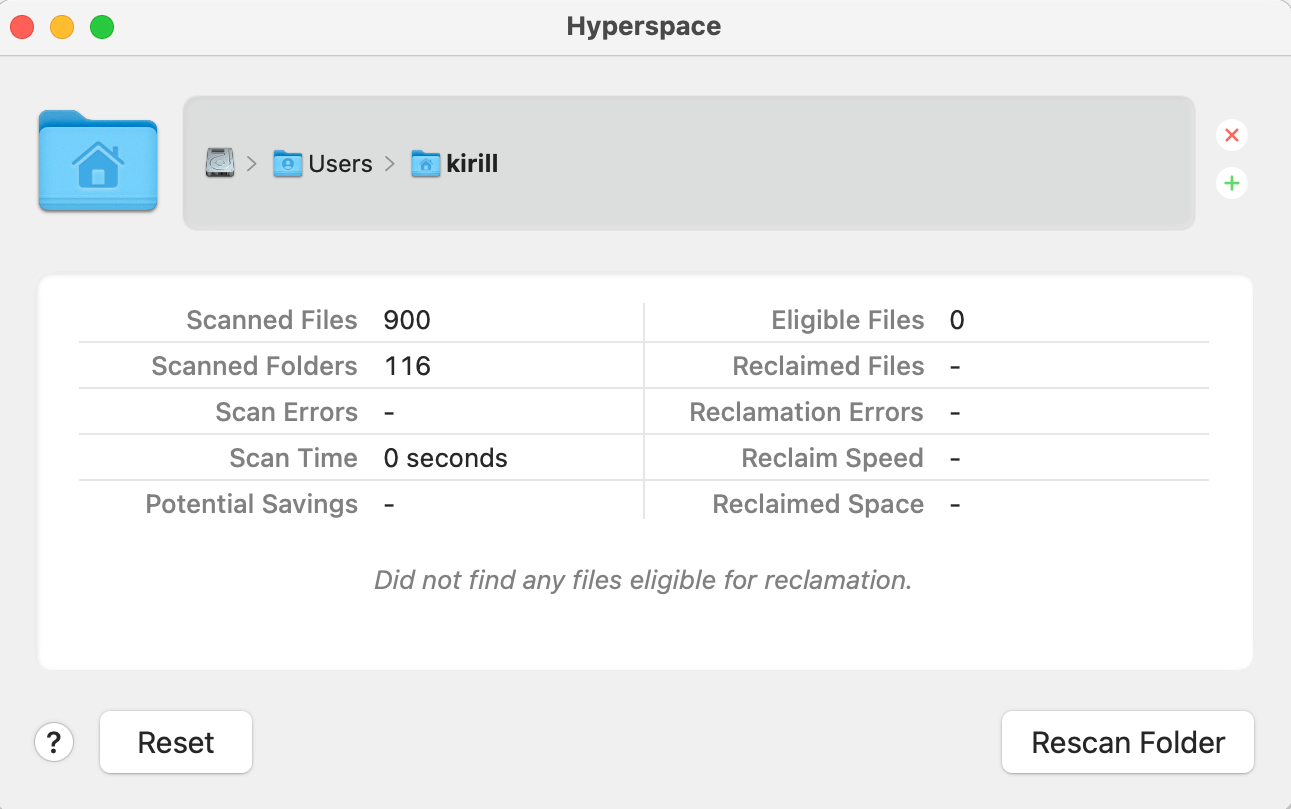Click the chevron between the disk and Users
Viewport: 1291px width, 809px height.
point(252,163)
